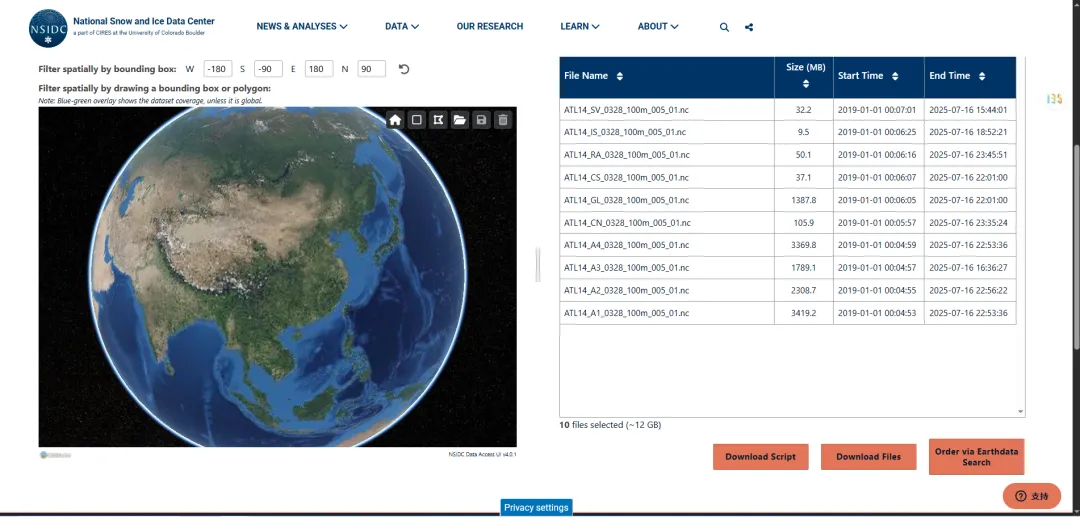Click the Download Files button
Image resolution: width=1080 pixels, height=517 pixels.
click(x=868, y=456)
